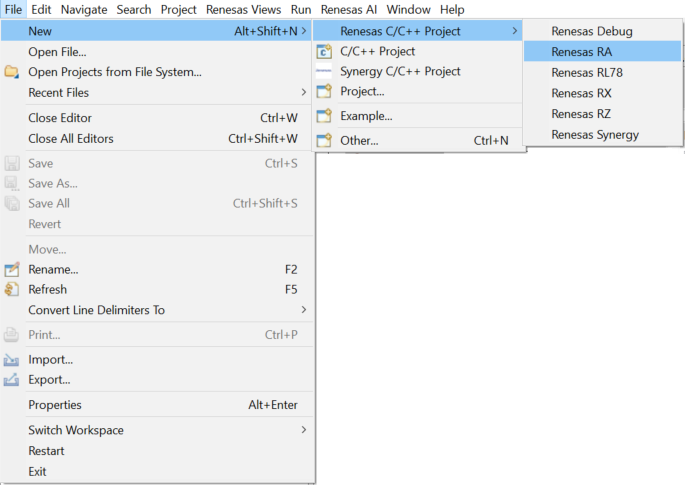Click the Example... wizard icon

(324, 116)
